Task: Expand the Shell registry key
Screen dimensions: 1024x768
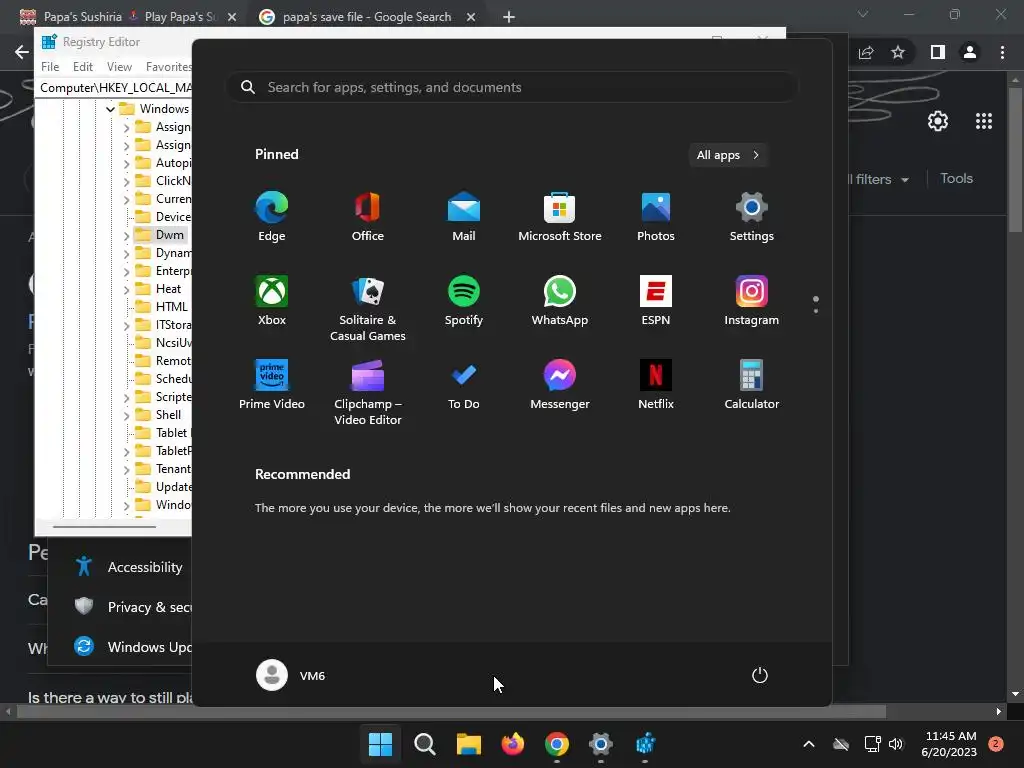Action: [x=126, y=415]
